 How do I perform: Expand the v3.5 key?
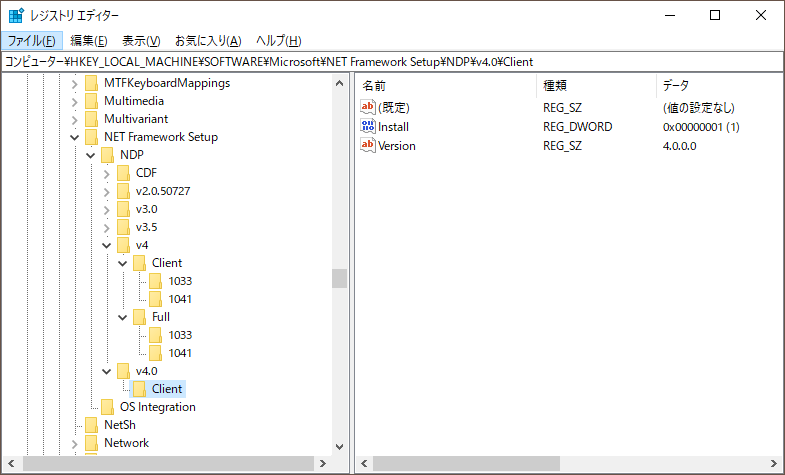pyautogui.click(x=107, y=228)
